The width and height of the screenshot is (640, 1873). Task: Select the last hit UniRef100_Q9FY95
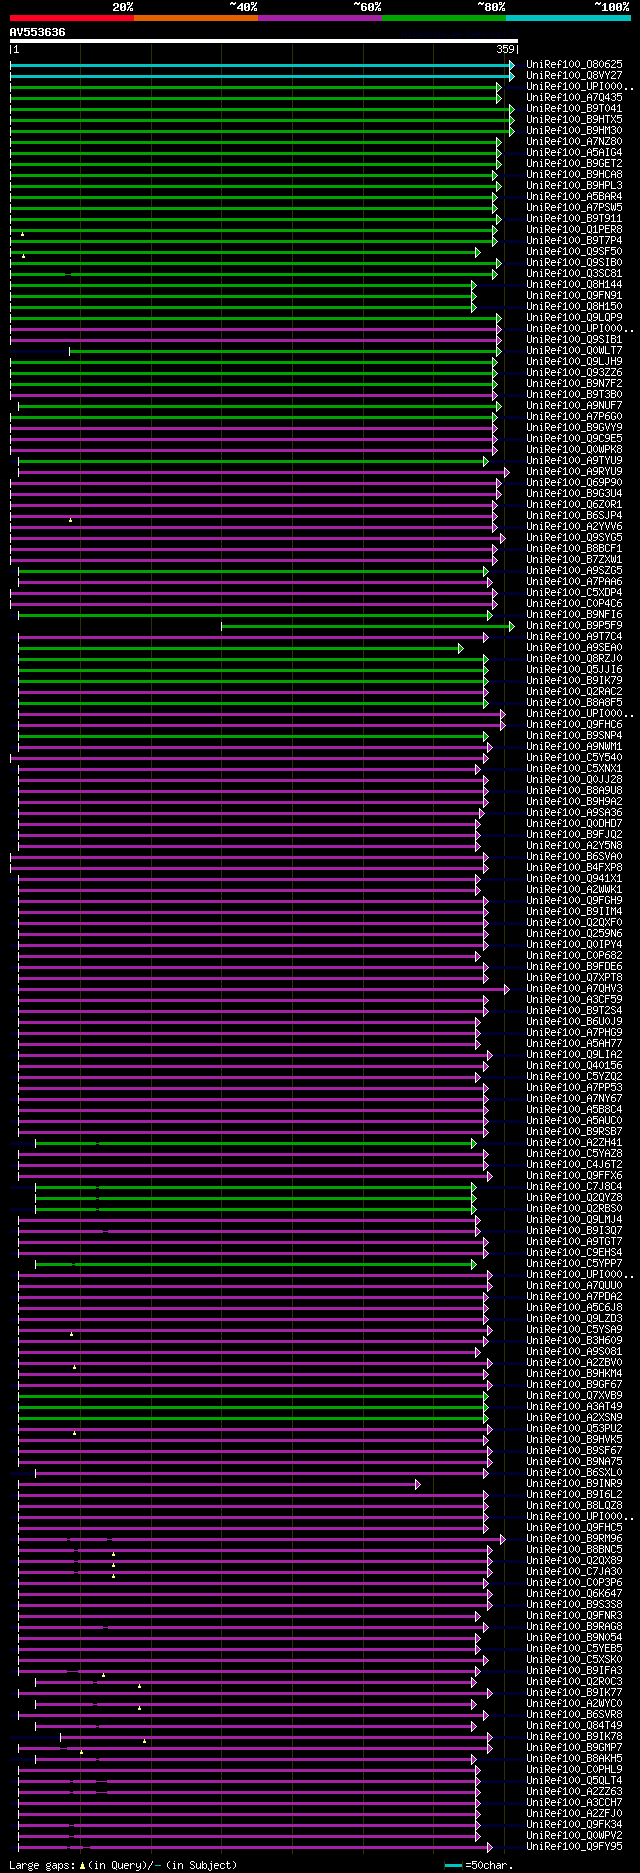tap(574, 1846)
